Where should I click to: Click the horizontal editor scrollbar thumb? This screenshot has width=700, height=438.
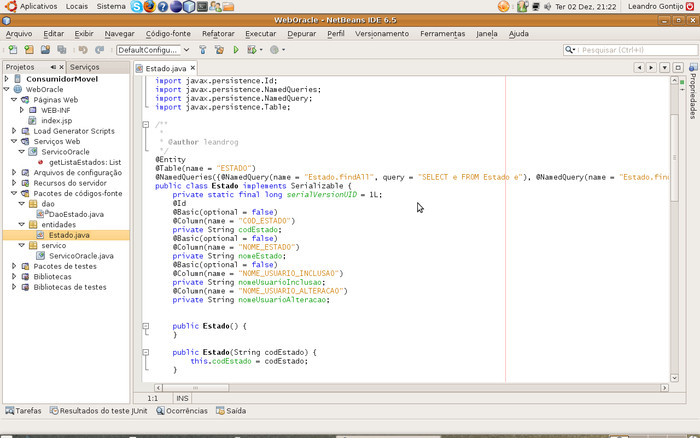(x=195, y=388)
